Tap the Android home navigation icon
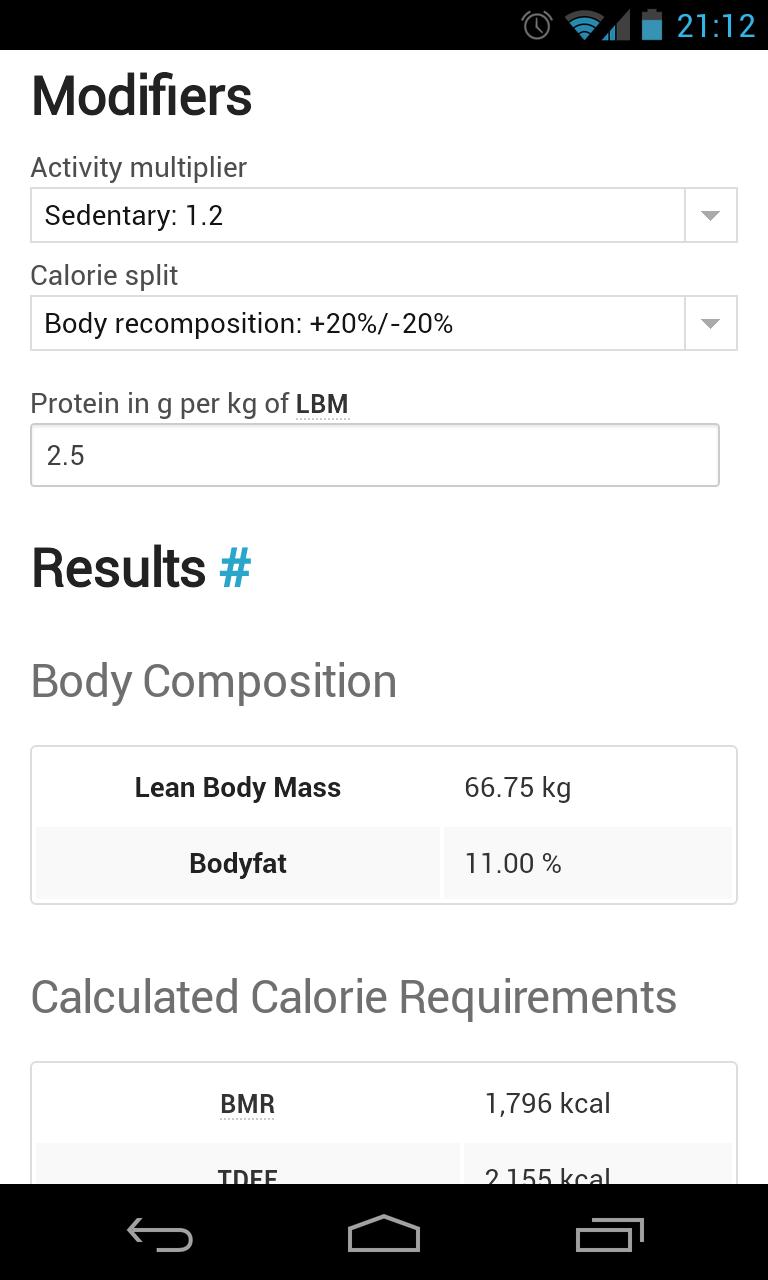The image size is (768, 1280). [384, 1234]
